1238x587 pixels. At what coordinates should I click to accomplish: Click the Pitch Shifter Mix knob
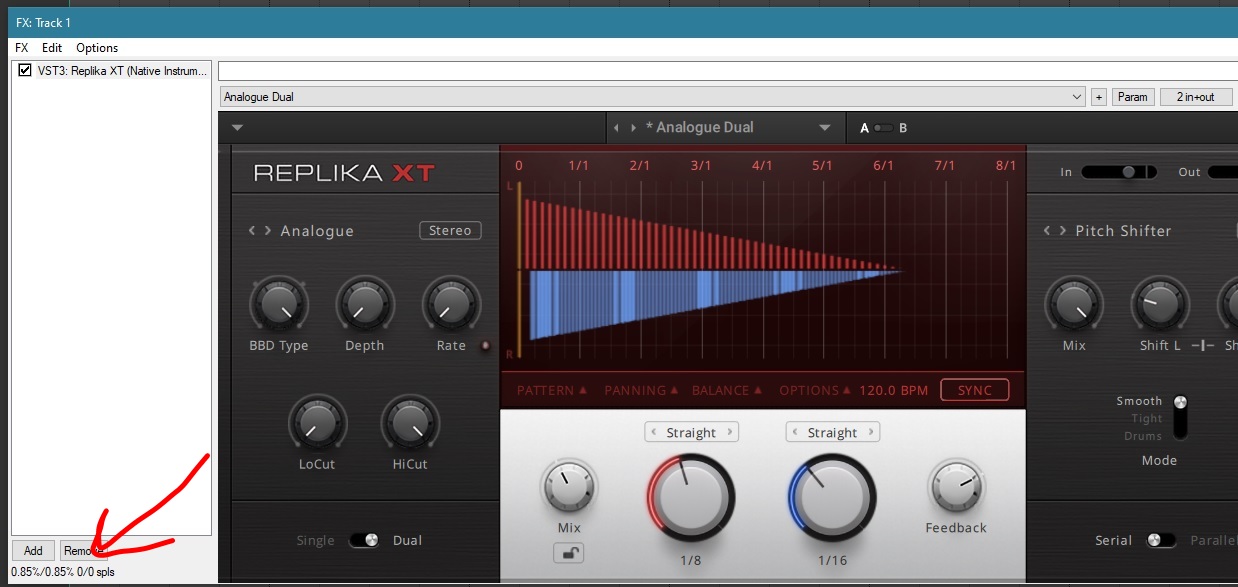pyautogui.click(x=1074, y=305)
